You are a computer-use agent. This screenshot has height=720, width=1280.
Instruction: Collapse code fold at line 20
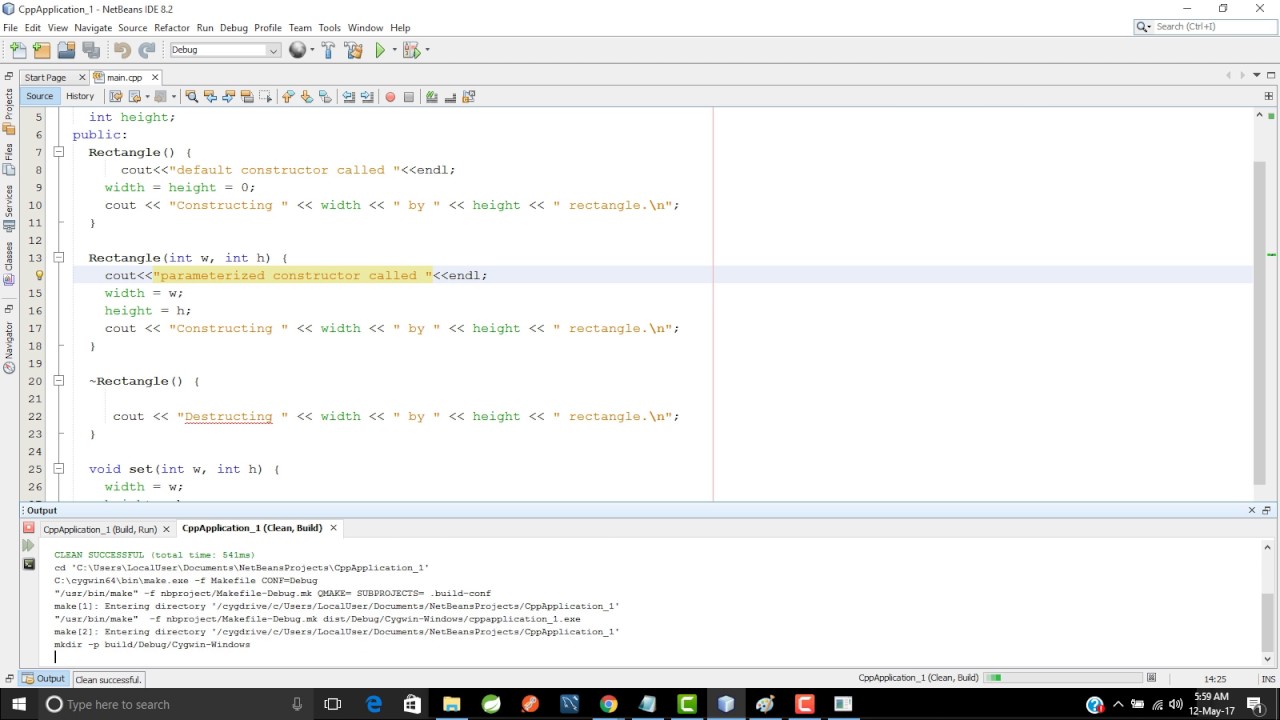pyautogui.click(x=59, y=381)
